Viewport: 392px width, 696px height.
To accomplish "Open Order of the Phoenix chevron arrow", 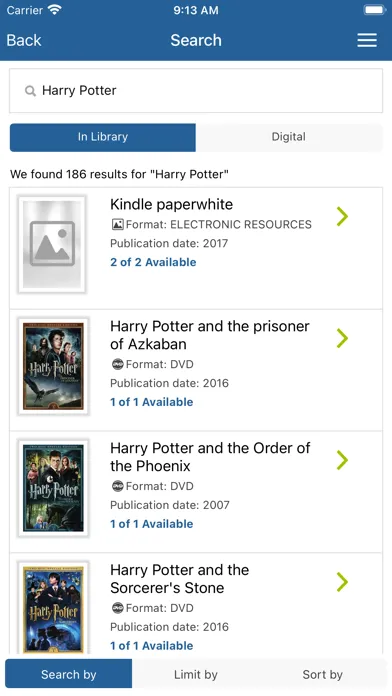I will (342, 460).
